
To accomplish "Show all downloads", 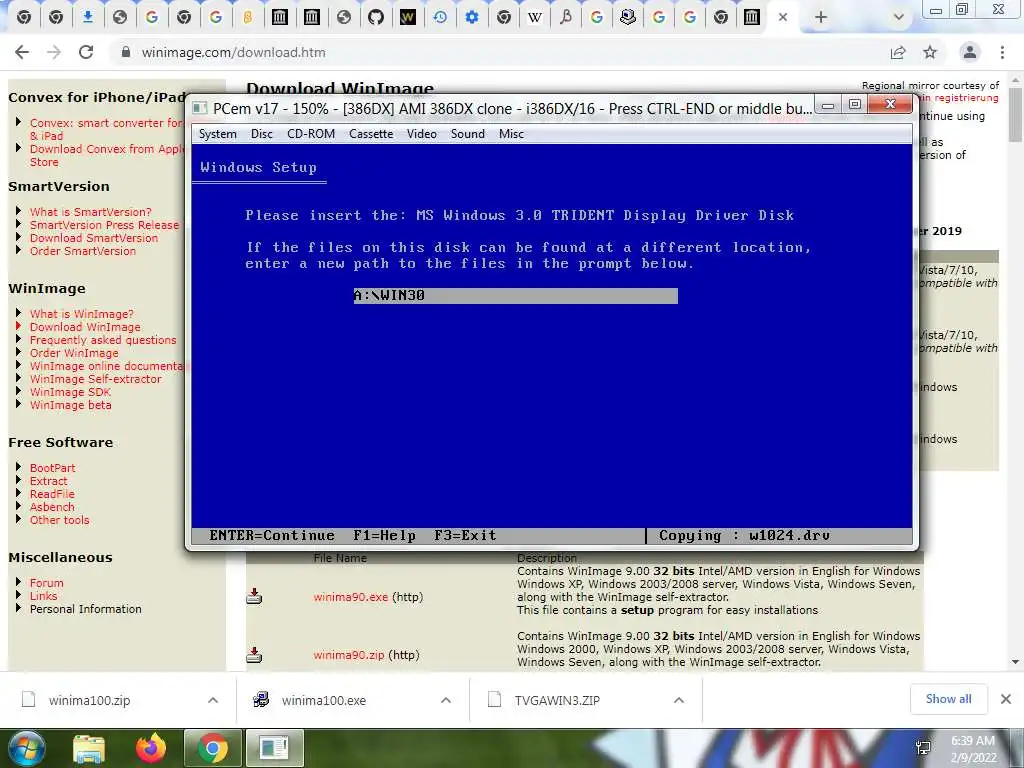I will point(948,699).
